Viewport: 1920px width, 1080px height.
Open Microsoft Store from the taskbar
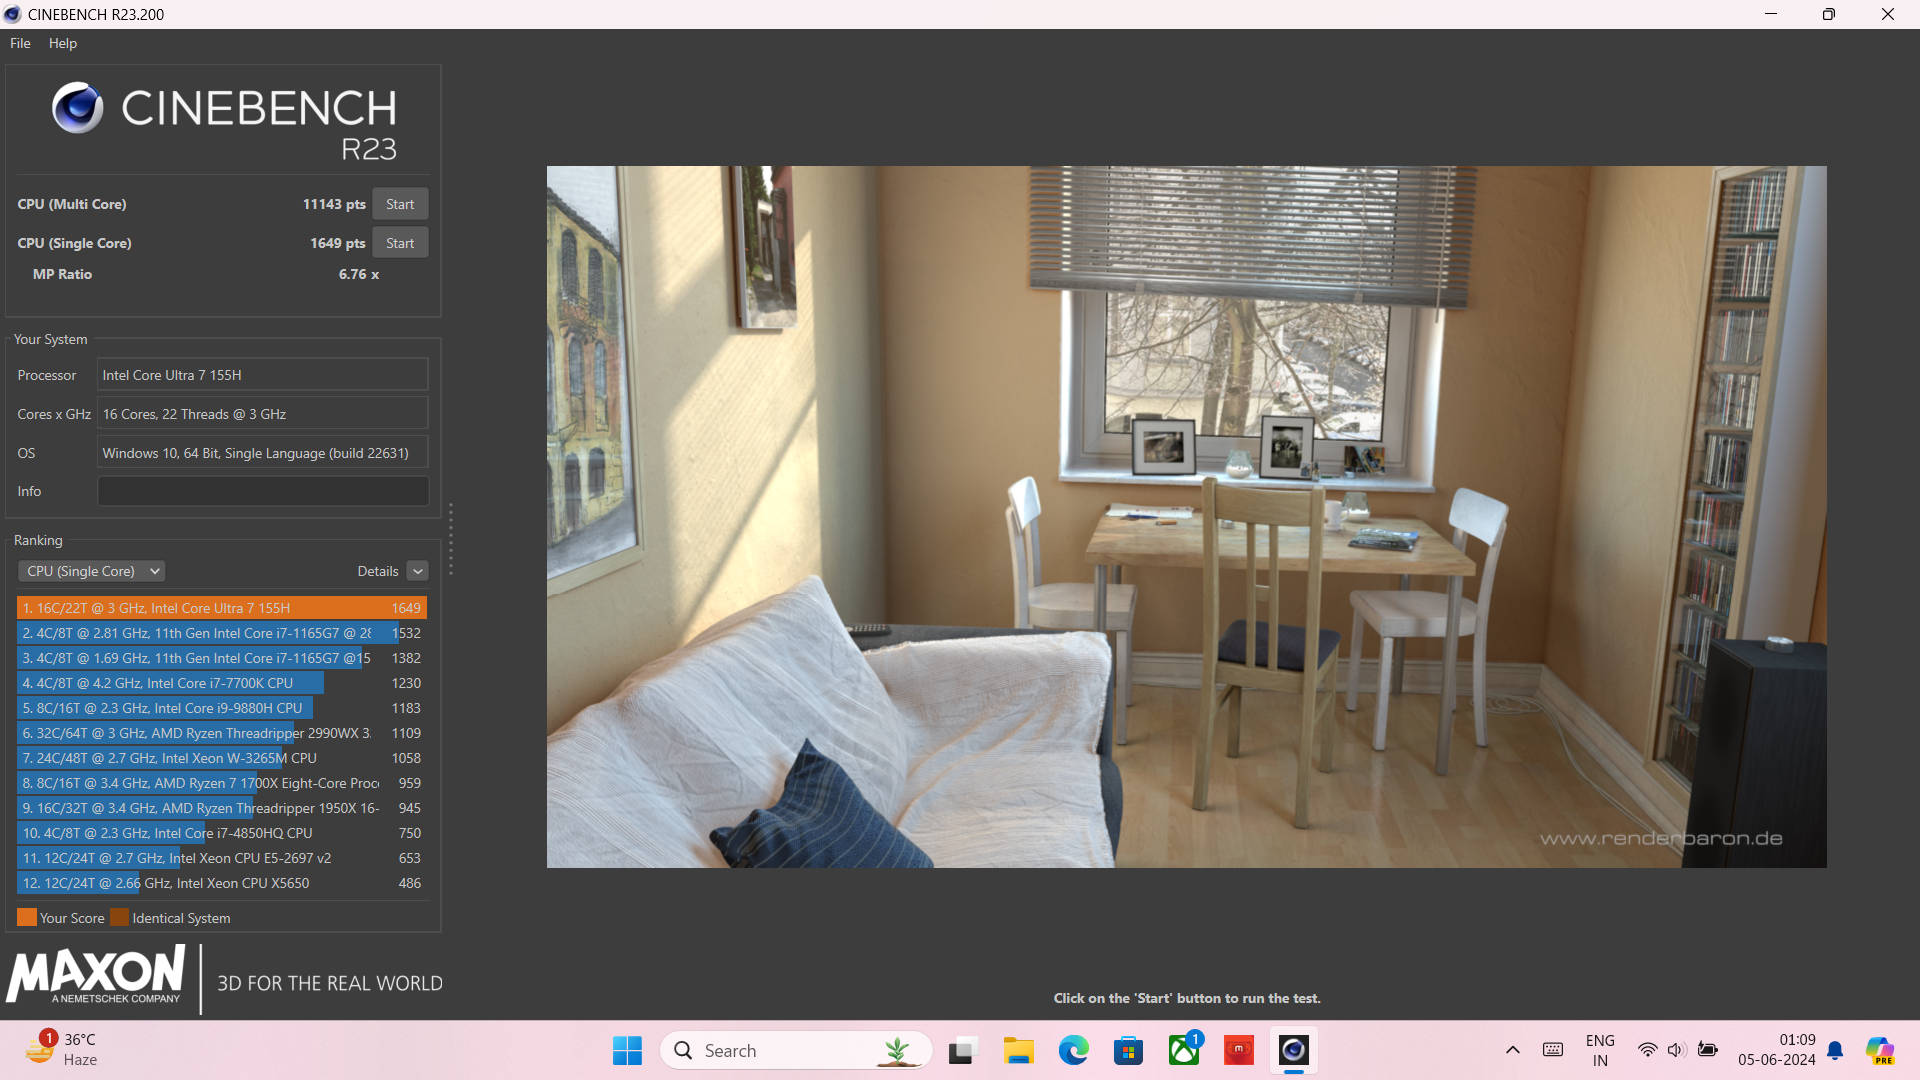pyautogui.click(x=1128, y=1050)
